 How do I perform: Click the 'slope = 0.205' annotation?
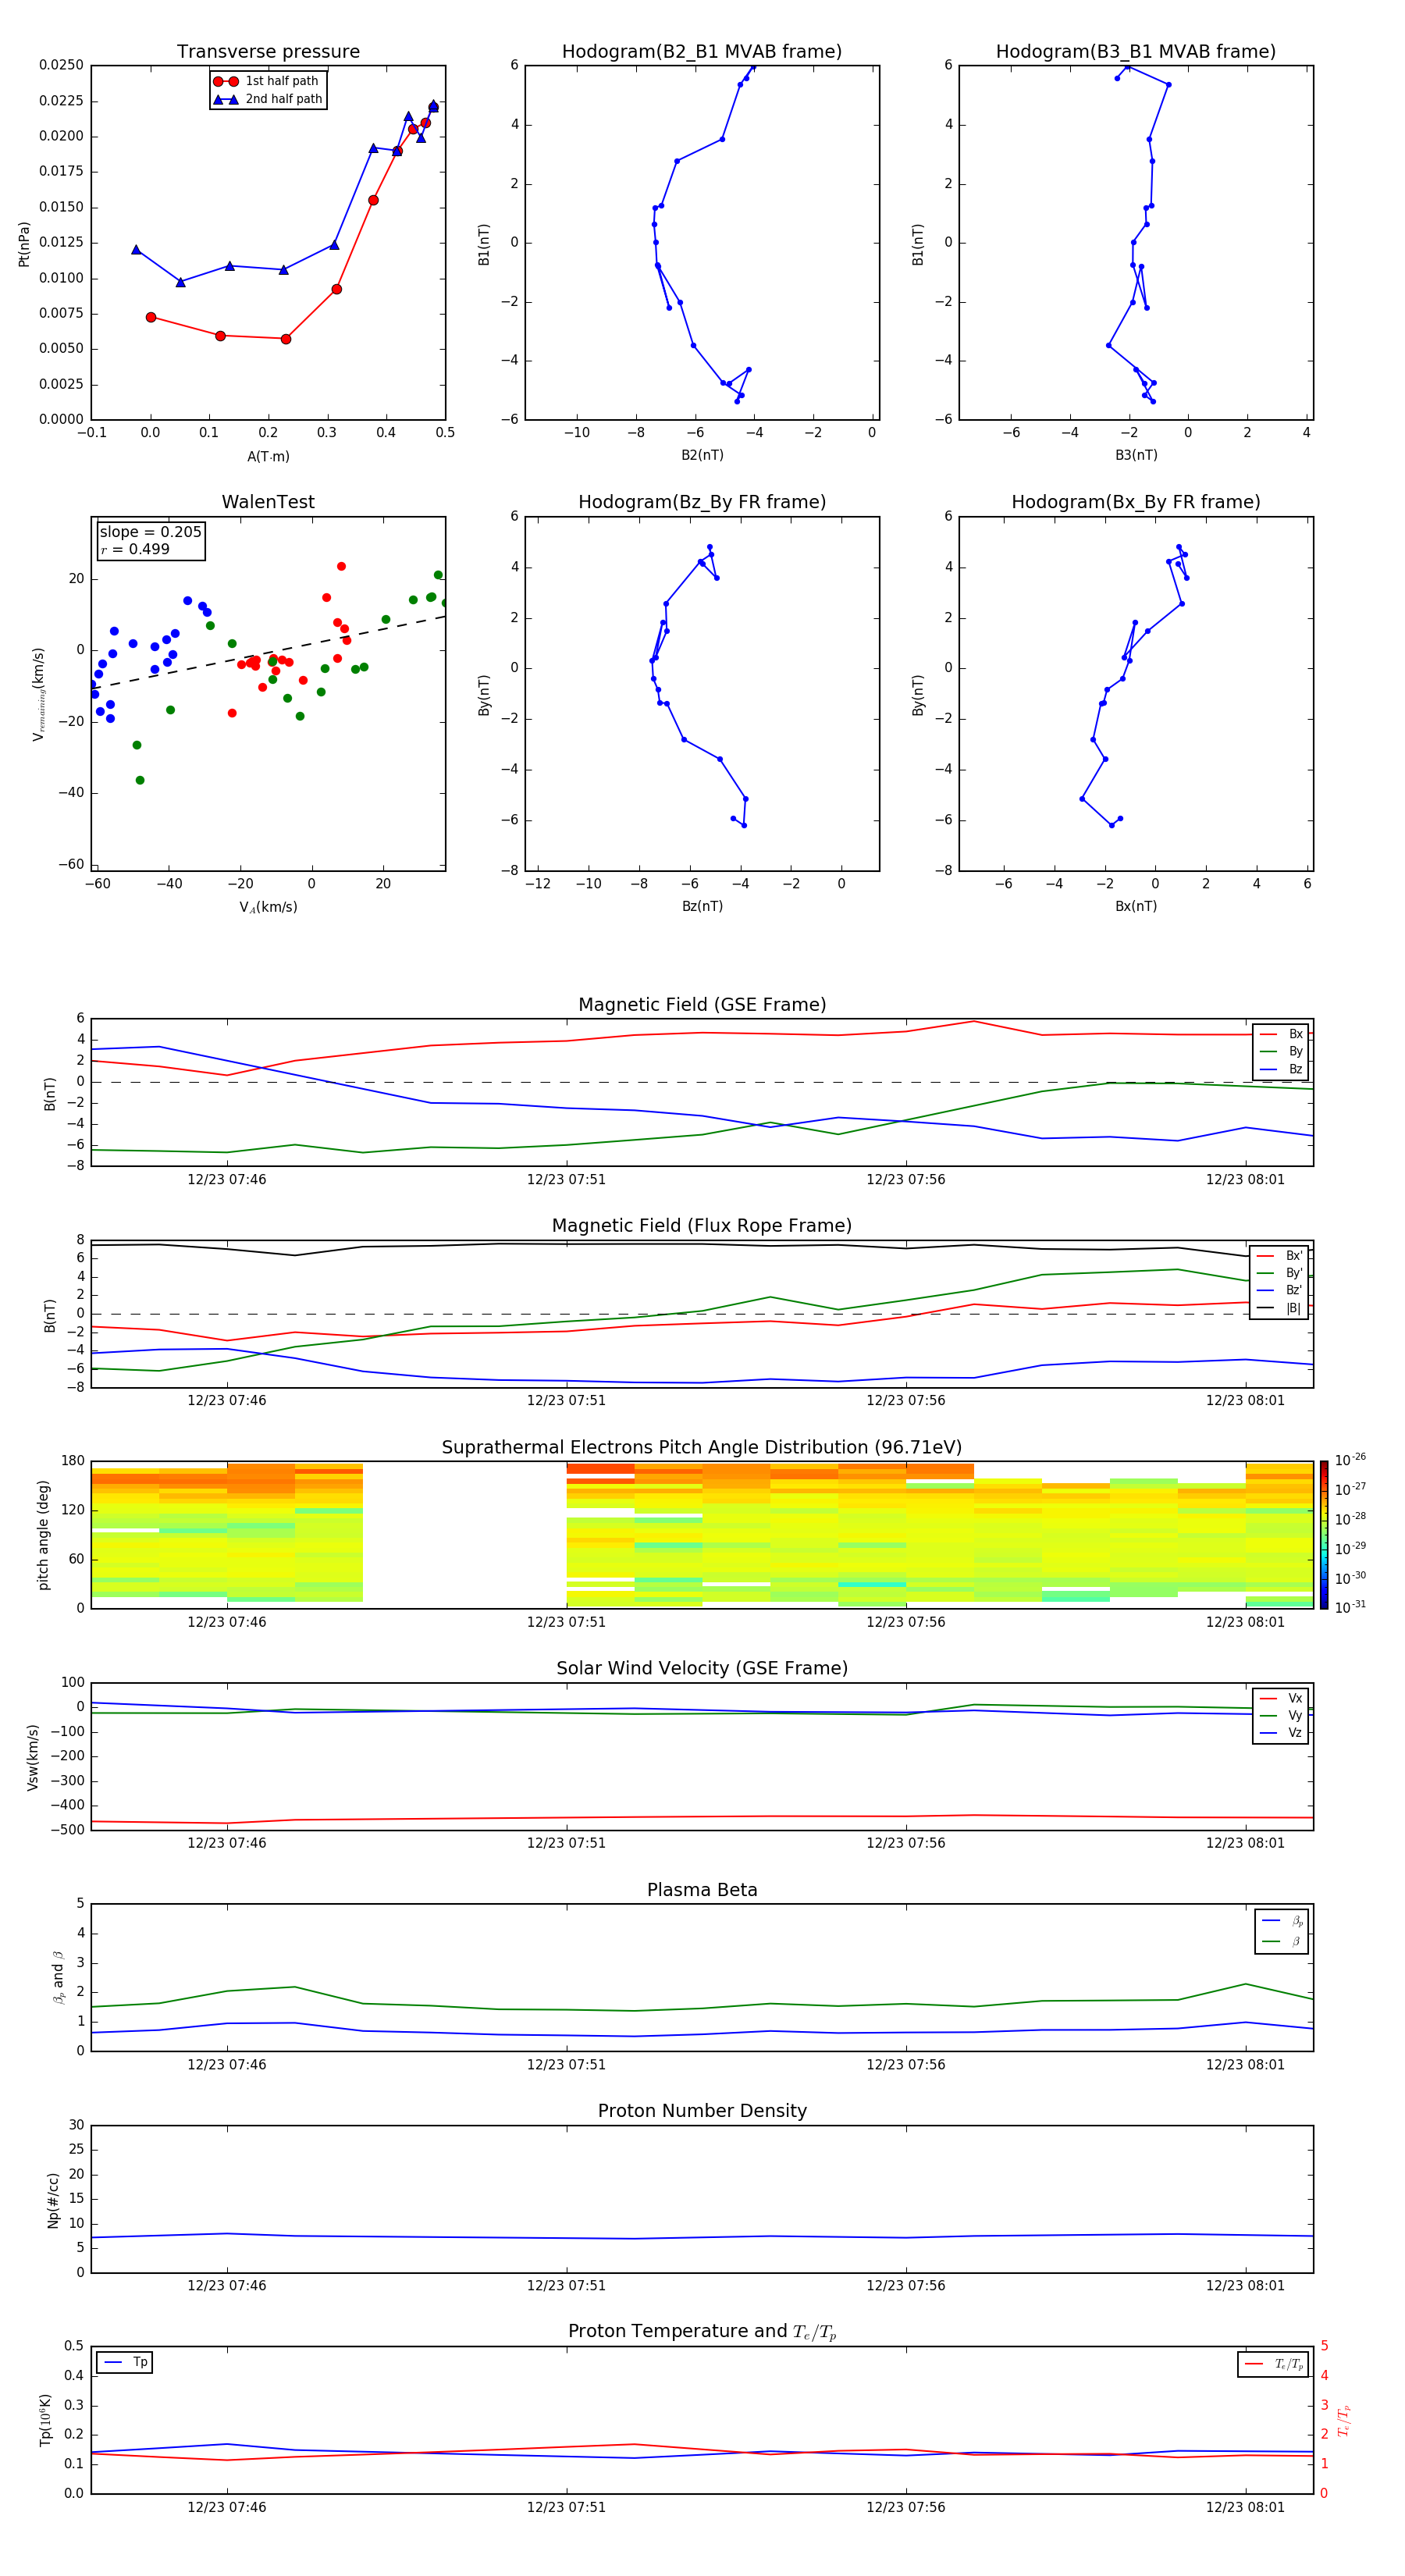click(150, 532)
